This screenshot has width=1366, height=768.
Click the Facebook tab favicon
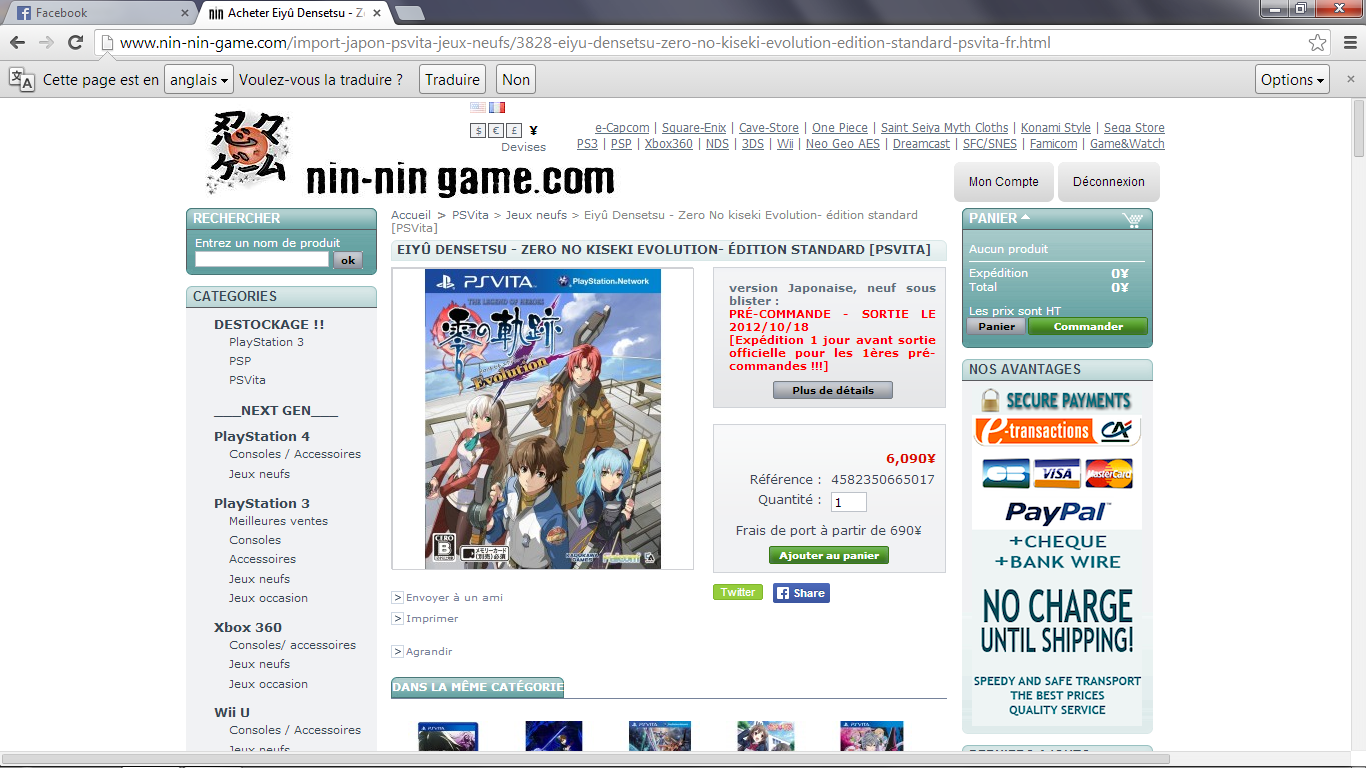coord(23,13)
